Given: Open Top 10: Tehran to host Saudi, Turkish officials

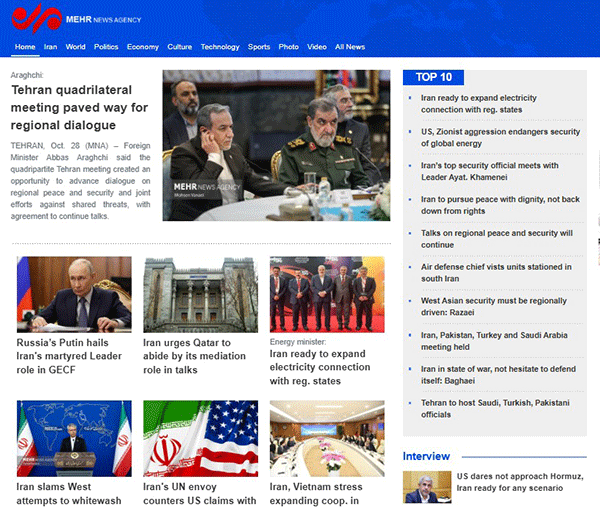Looking at the screenshot, I should pyautogui.click(x=495, y=408).
